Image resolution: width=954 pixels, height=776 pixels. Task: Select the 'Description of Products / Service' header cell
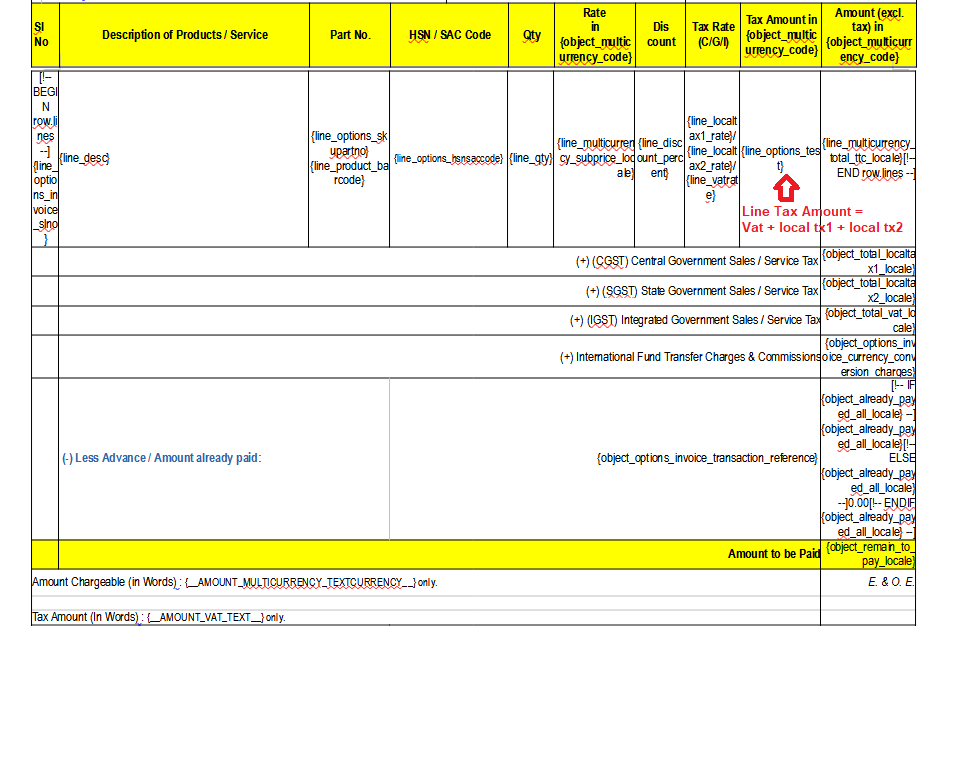point(185,35)
